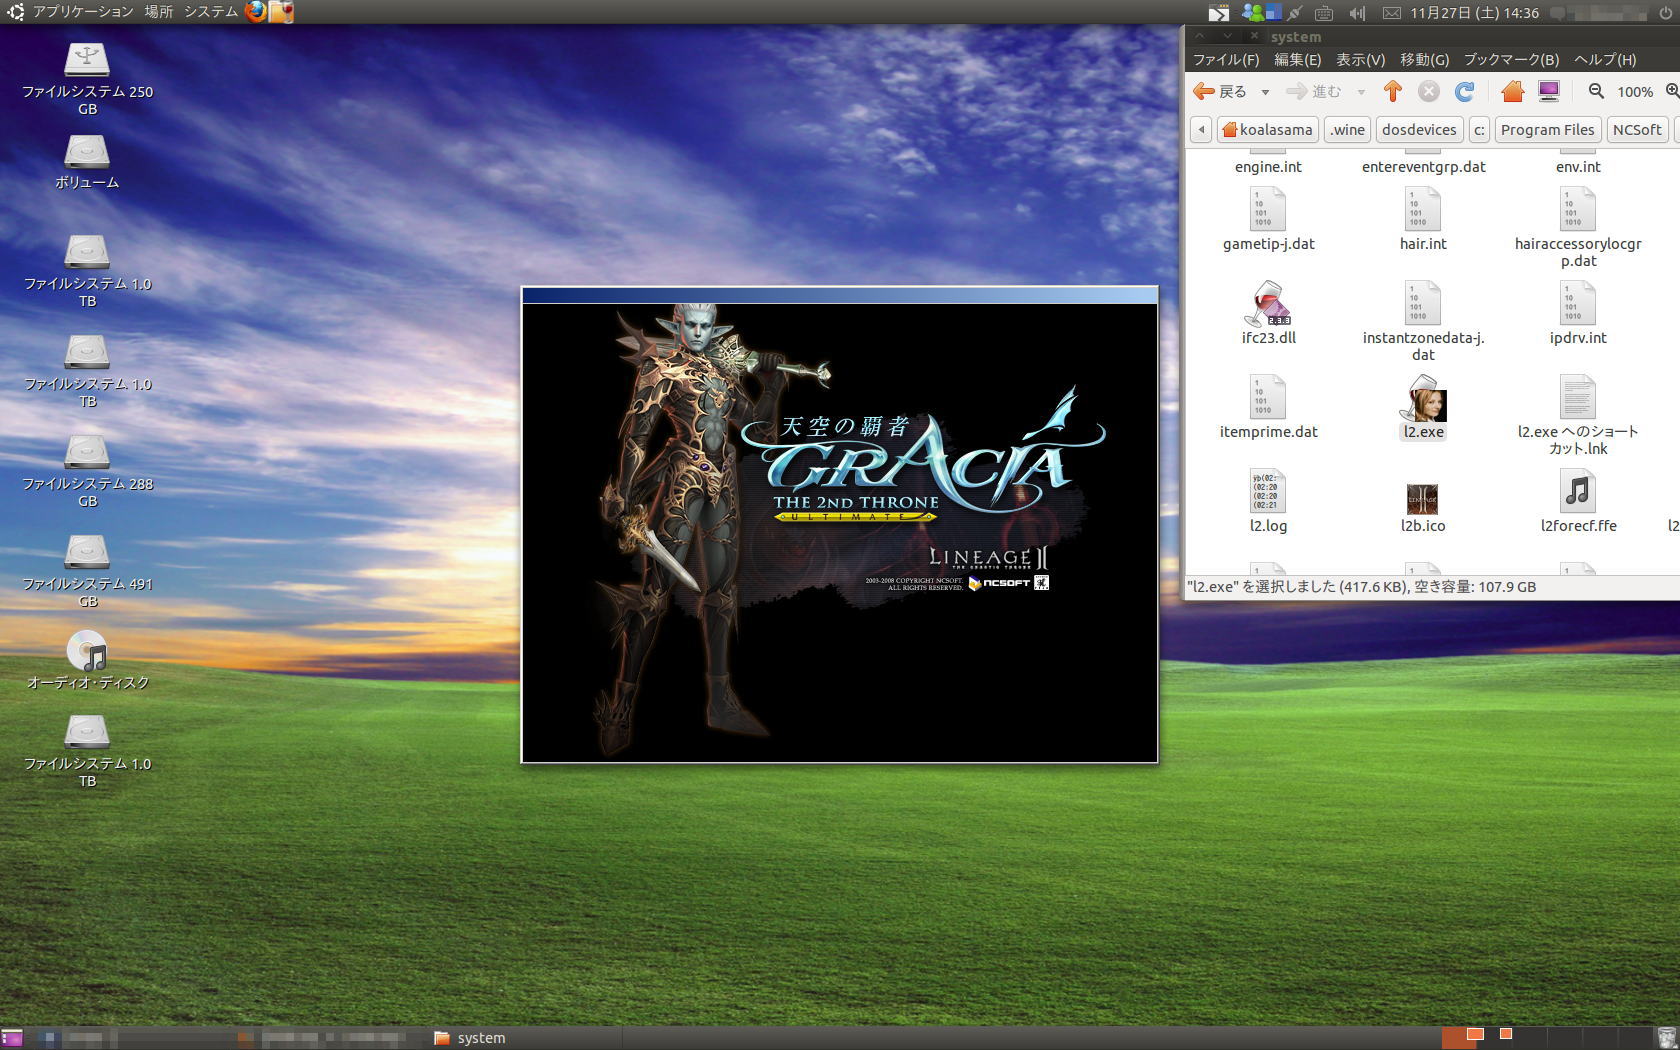Jump to .wine path button
The image size is (1680, 1050).
1347,129
